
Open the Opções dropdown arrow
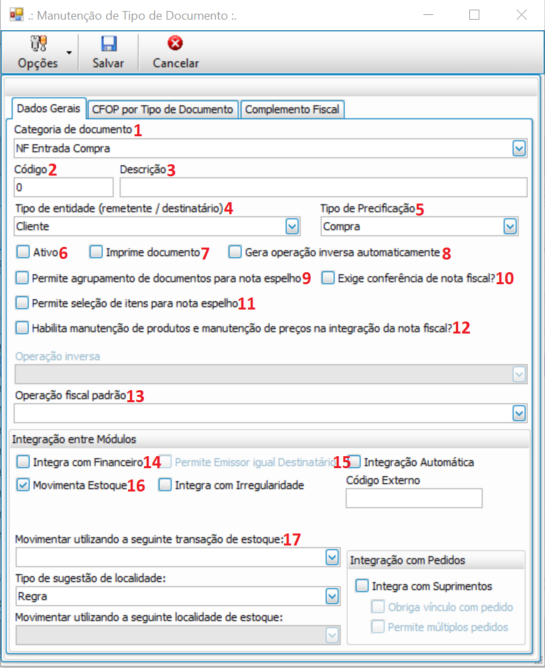coord(69,52)
